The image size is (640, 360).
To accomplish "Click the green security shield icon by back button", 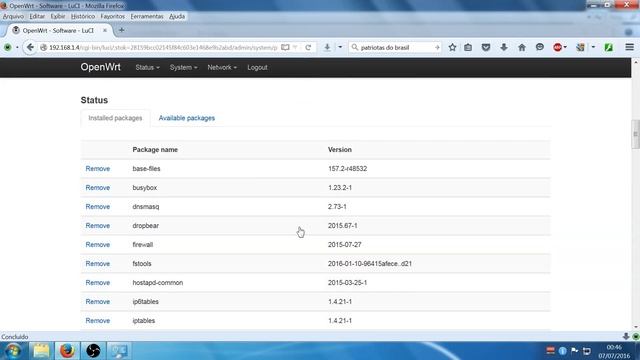I will coord(7,47).
